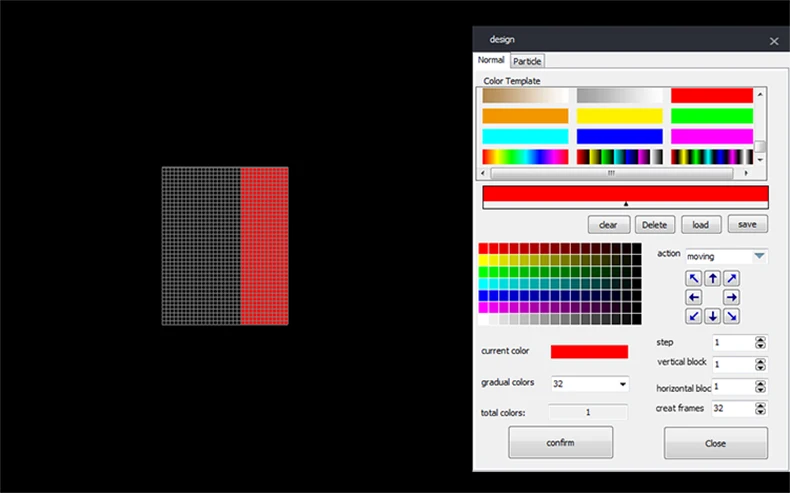Click the template list scroll down arrow
Screen dimensions: 790x493
760,160
